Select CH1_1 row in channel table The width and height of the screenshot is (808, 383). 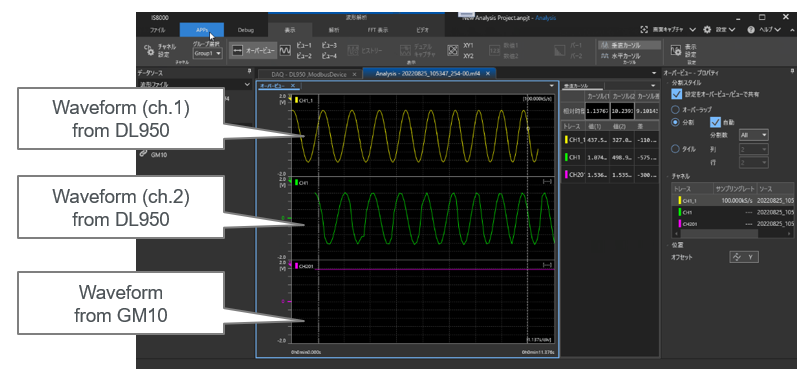point(732,201)
